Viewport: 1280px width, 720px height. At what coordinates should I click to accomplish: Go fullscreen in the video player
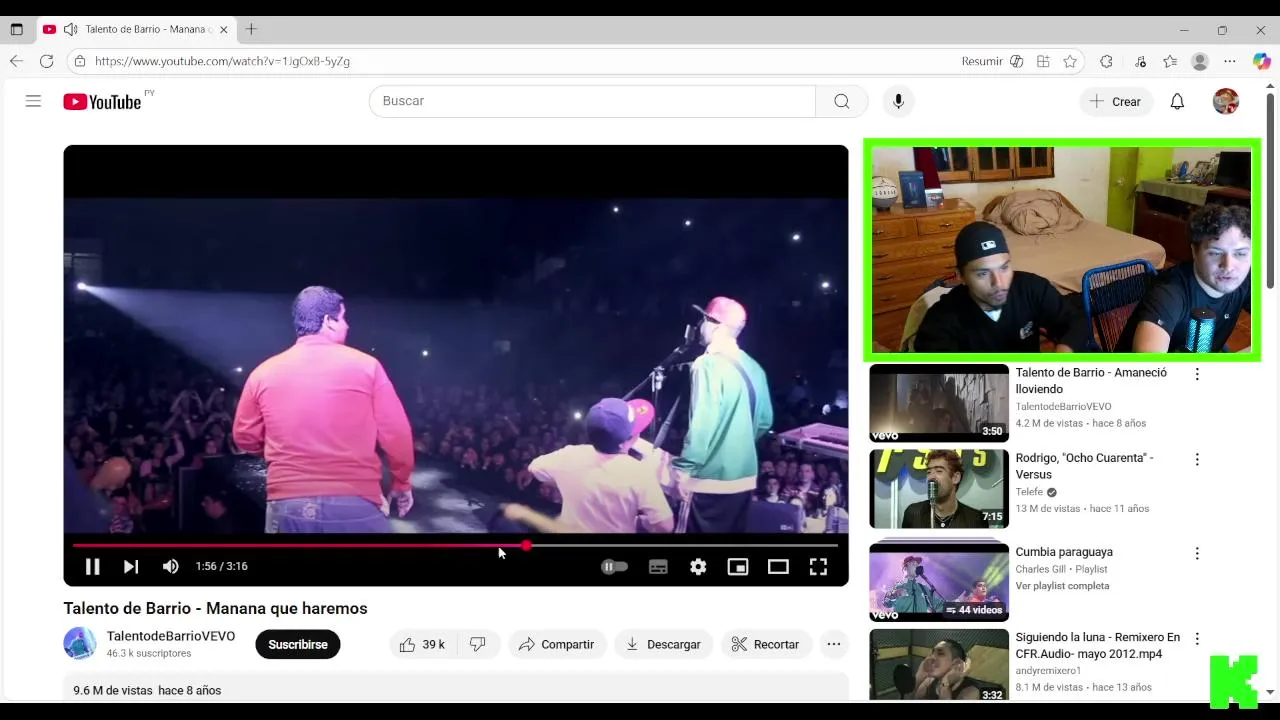pyautogui.click(x=818, y=567)
